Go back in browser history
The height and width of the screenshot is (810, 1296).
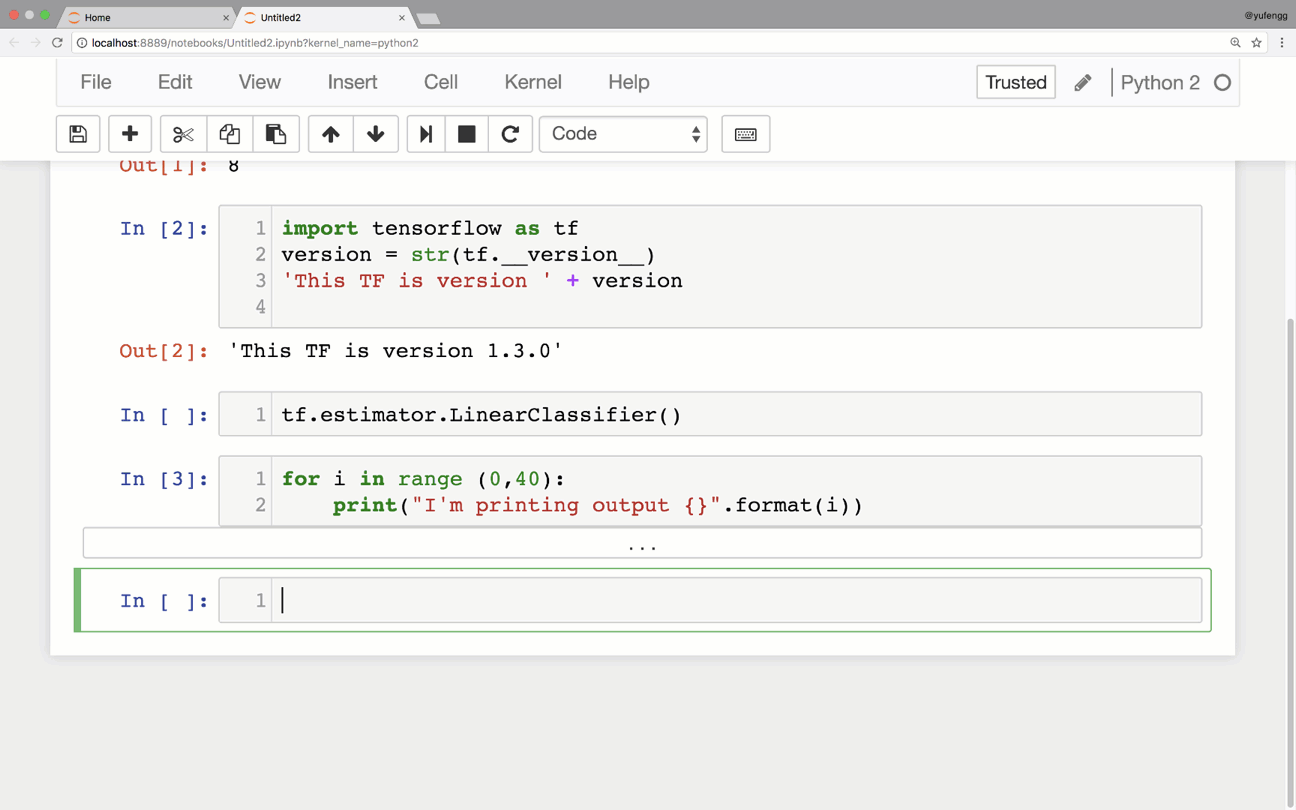point(14,43)
